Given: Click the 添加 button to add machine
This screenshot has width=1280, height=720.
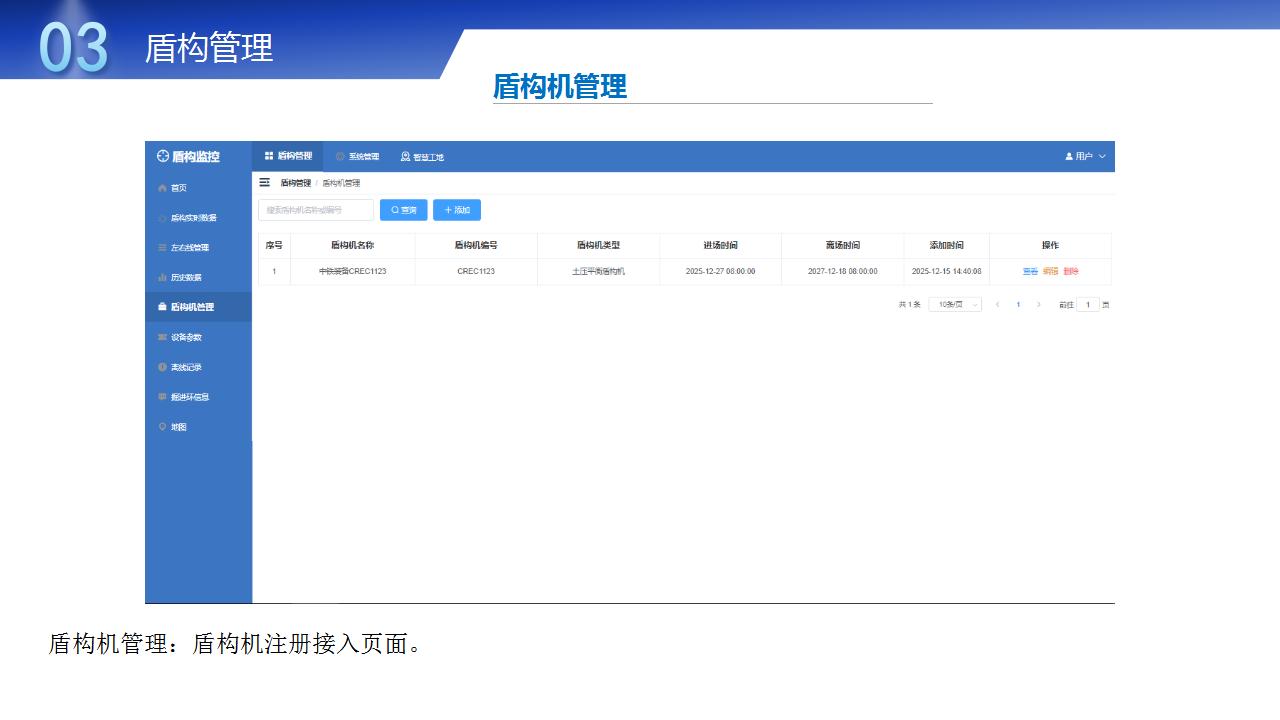Looking at the screenshot, I should [x=457, y=210].
